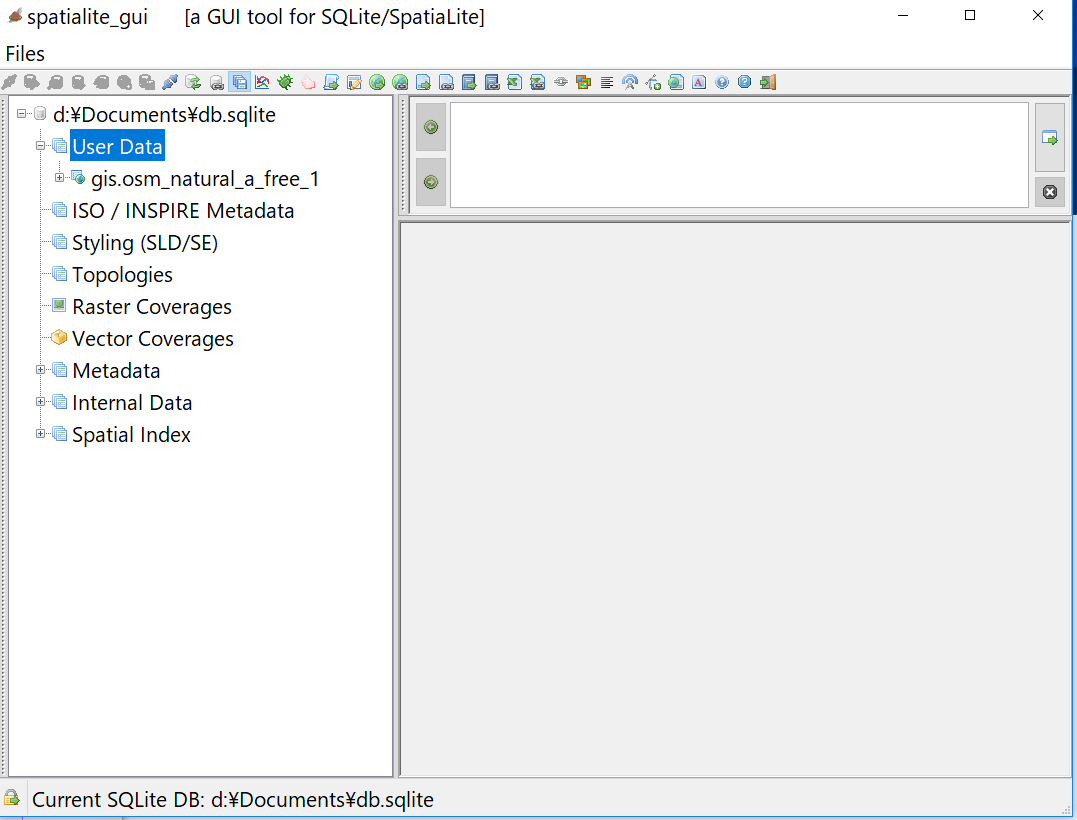Click the WFS antenna toolbar icon

coord(630,82)
